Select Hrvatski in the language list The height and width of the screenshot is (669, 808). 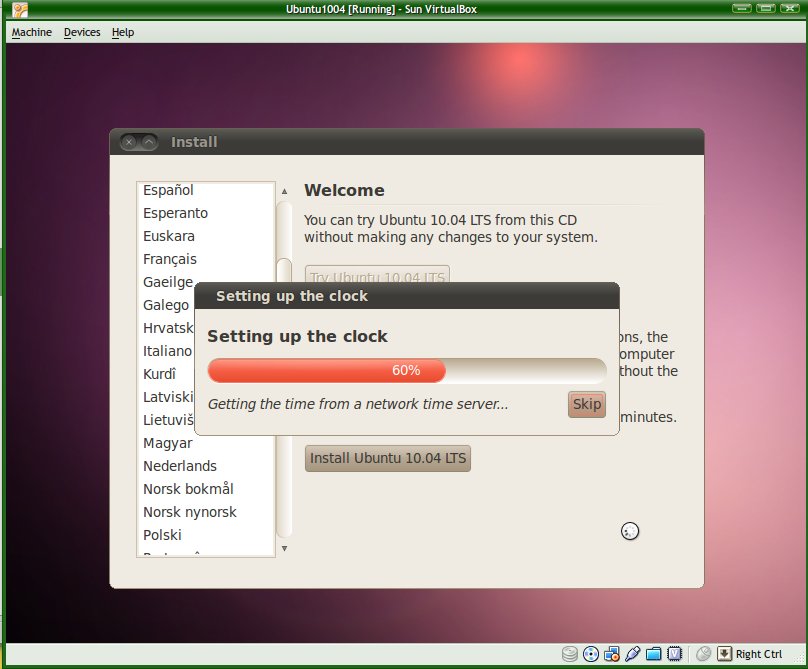(x=168, y=328)
